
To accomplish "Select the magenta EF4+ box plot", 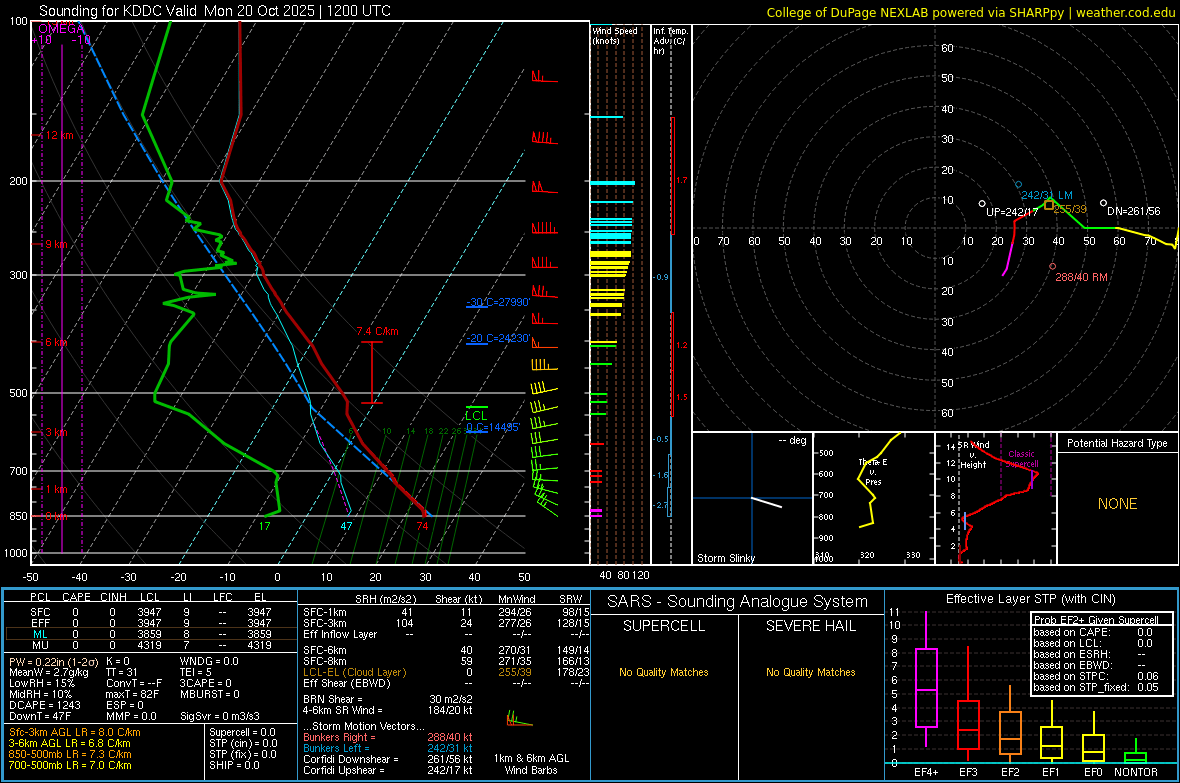I will (926, 680).
